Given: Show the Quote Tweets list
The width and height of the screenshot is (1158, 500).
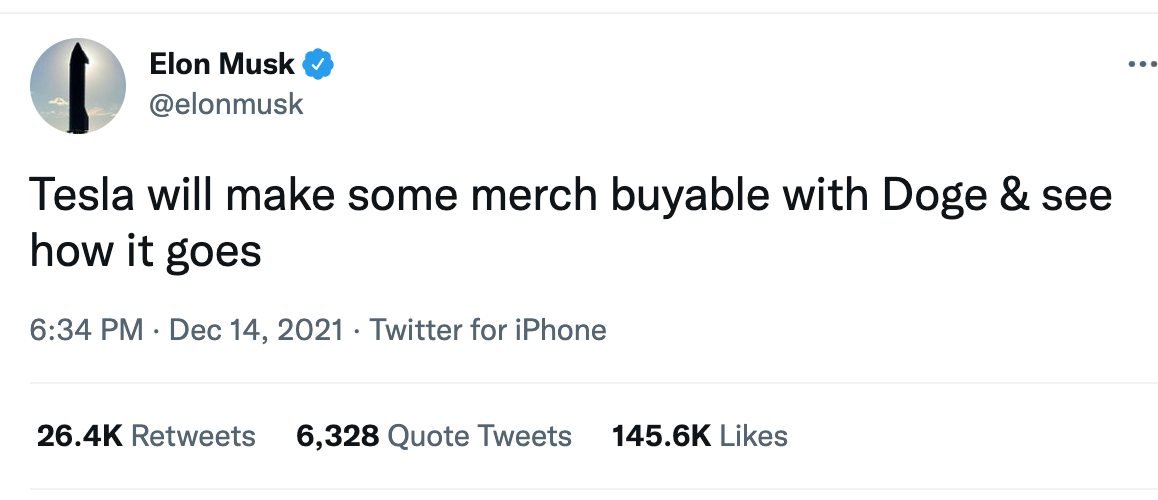Looking at the screenshot, I should [x=479, y=436].
